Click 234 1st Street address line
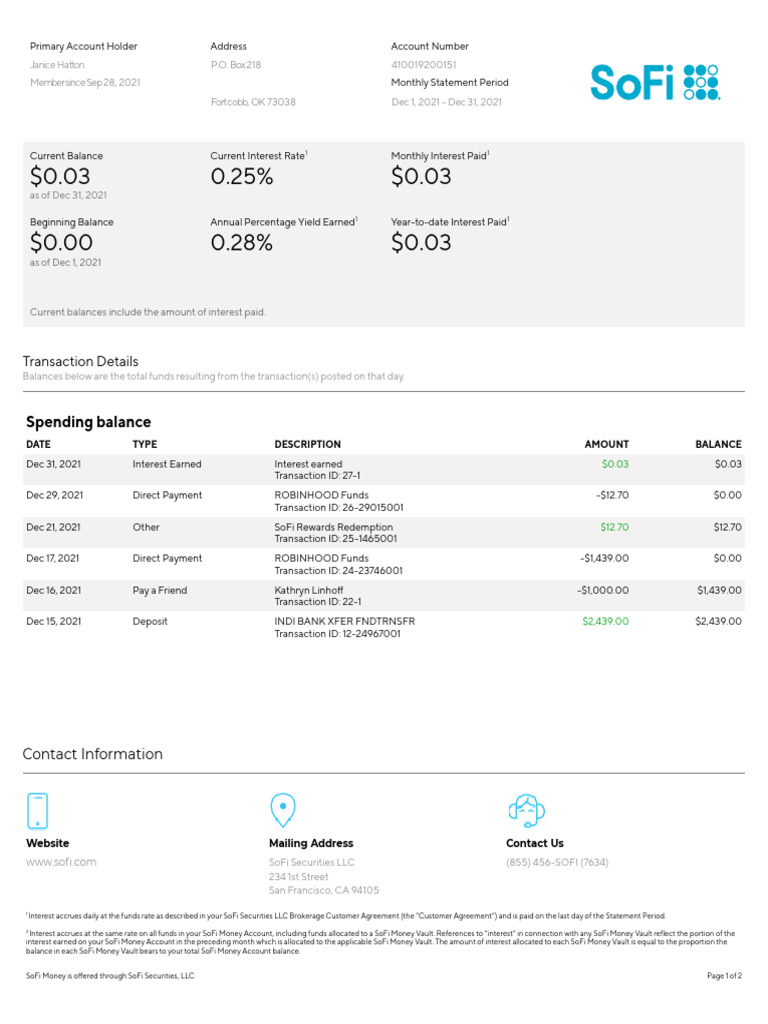Viewport: 768px width, 1024px height. 298,876
